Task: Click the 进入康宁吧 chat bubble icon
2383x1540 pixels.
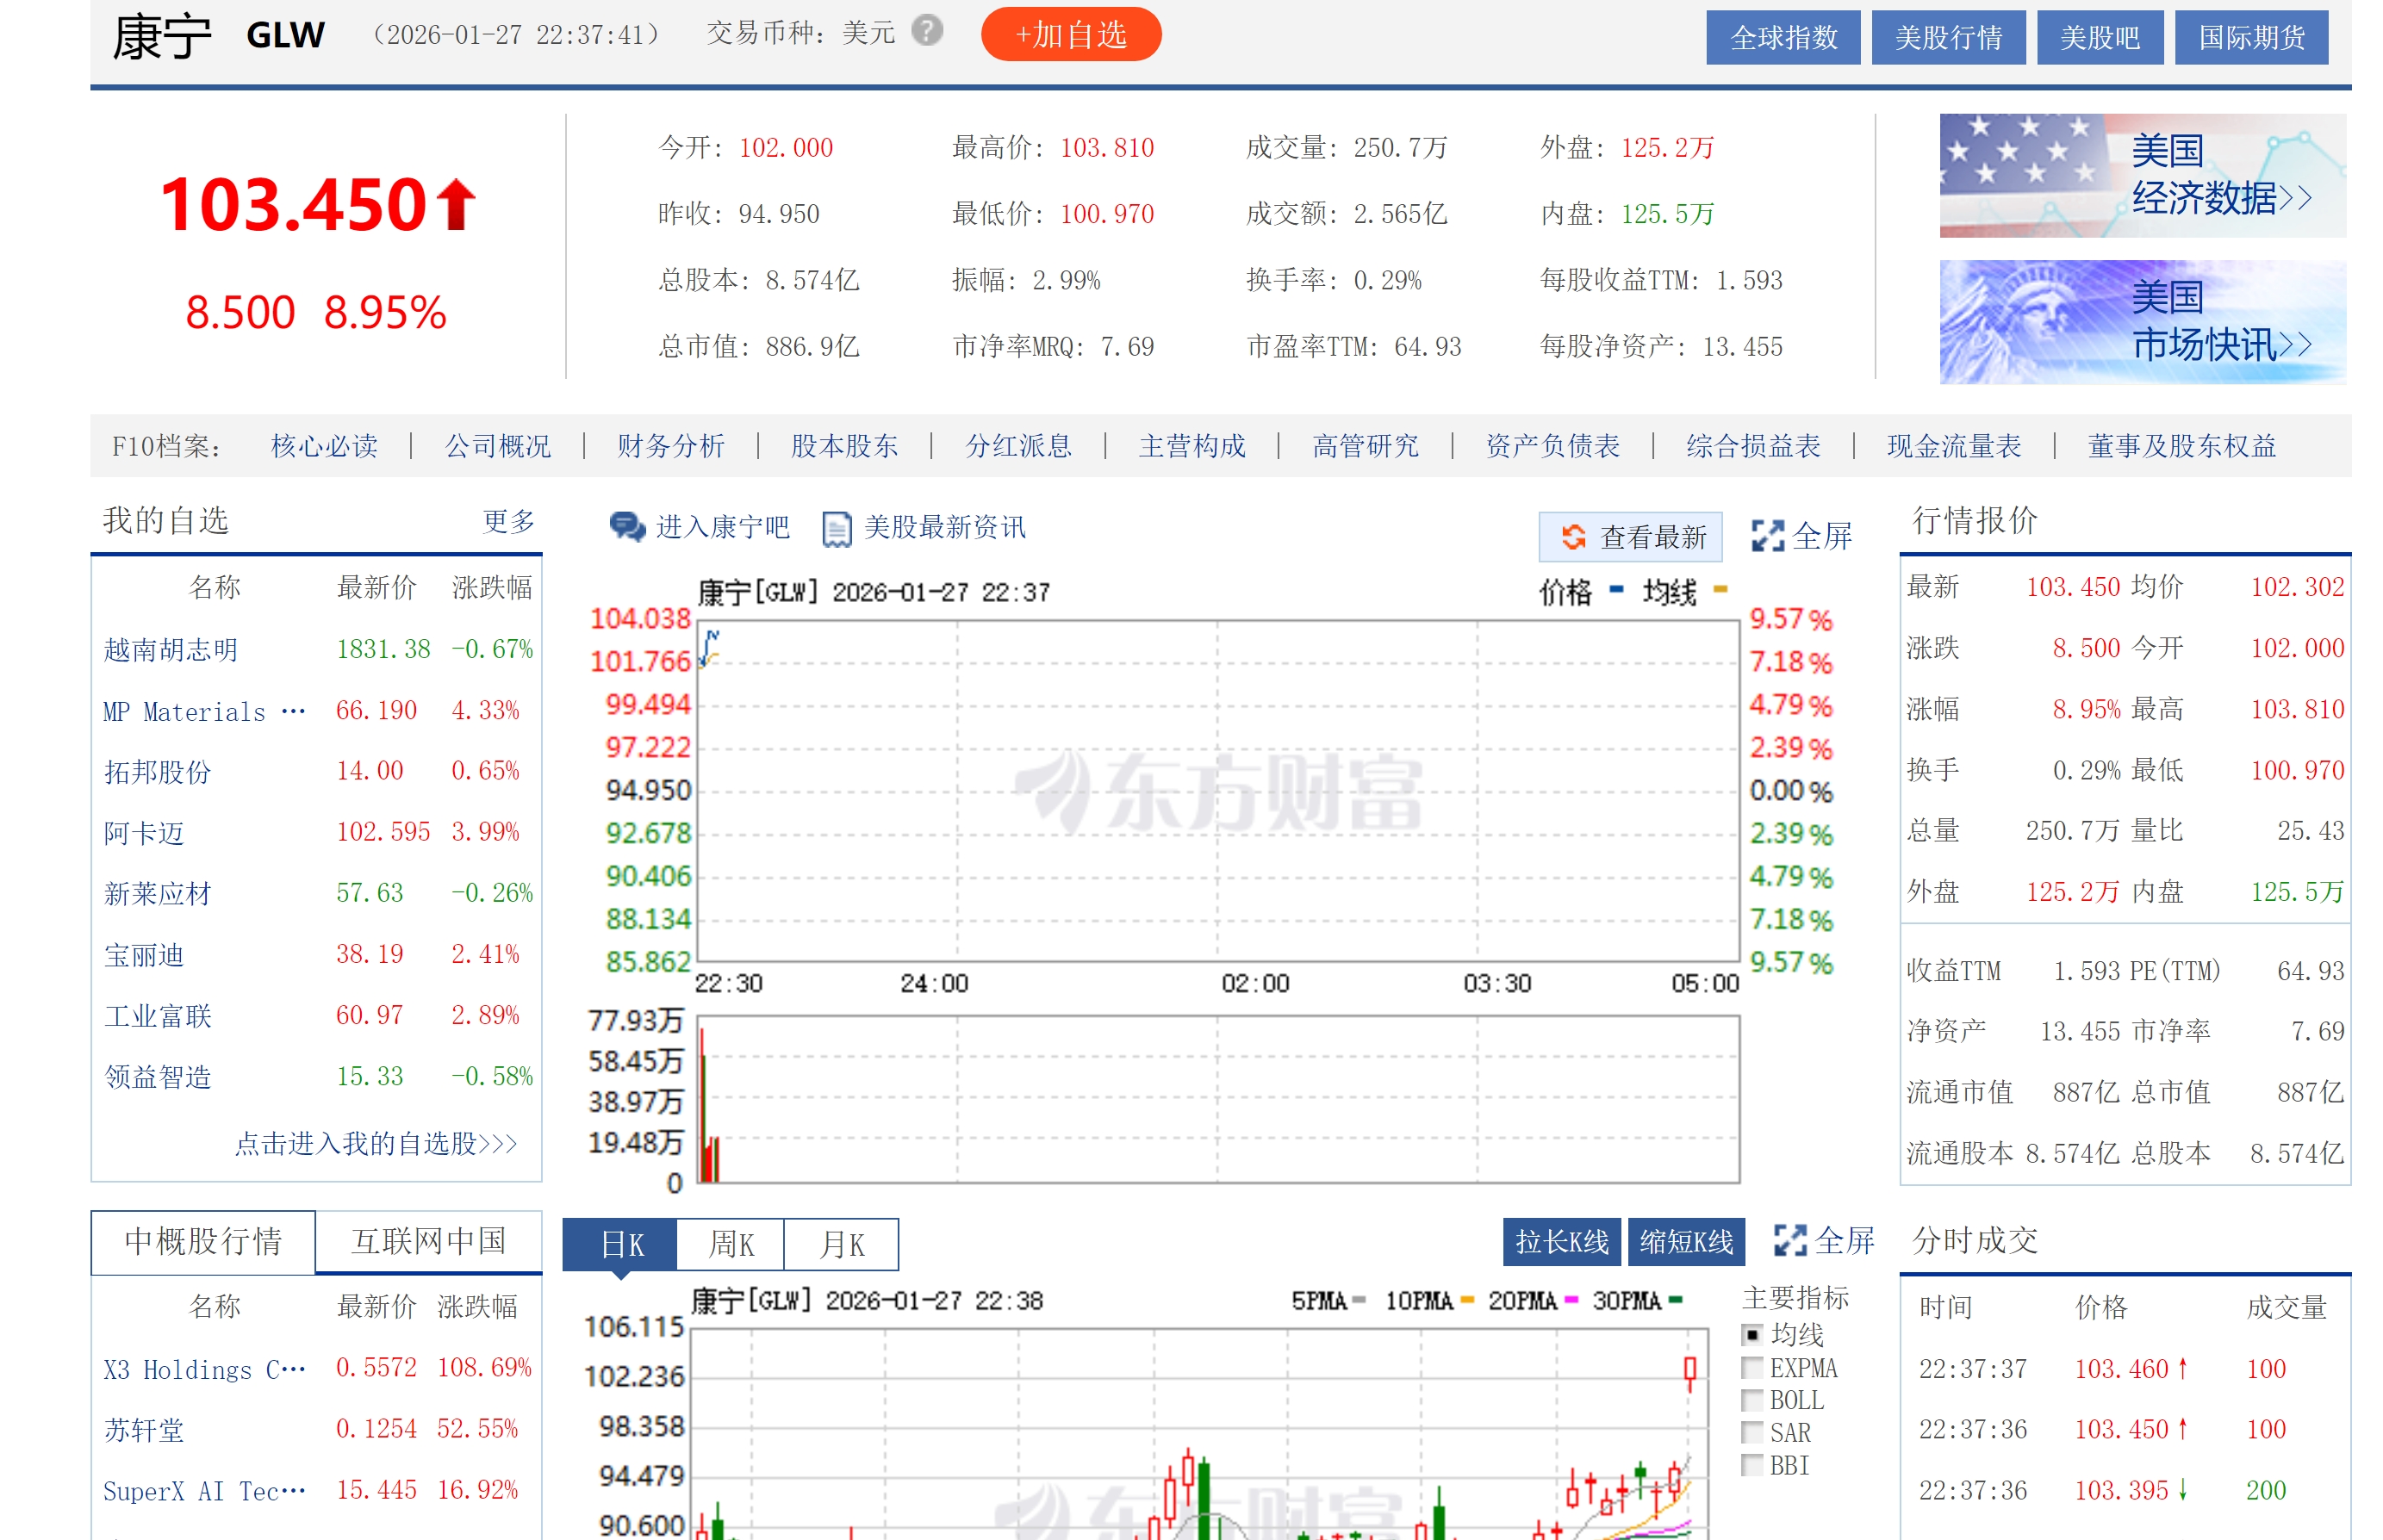Action: pos(627,527)
